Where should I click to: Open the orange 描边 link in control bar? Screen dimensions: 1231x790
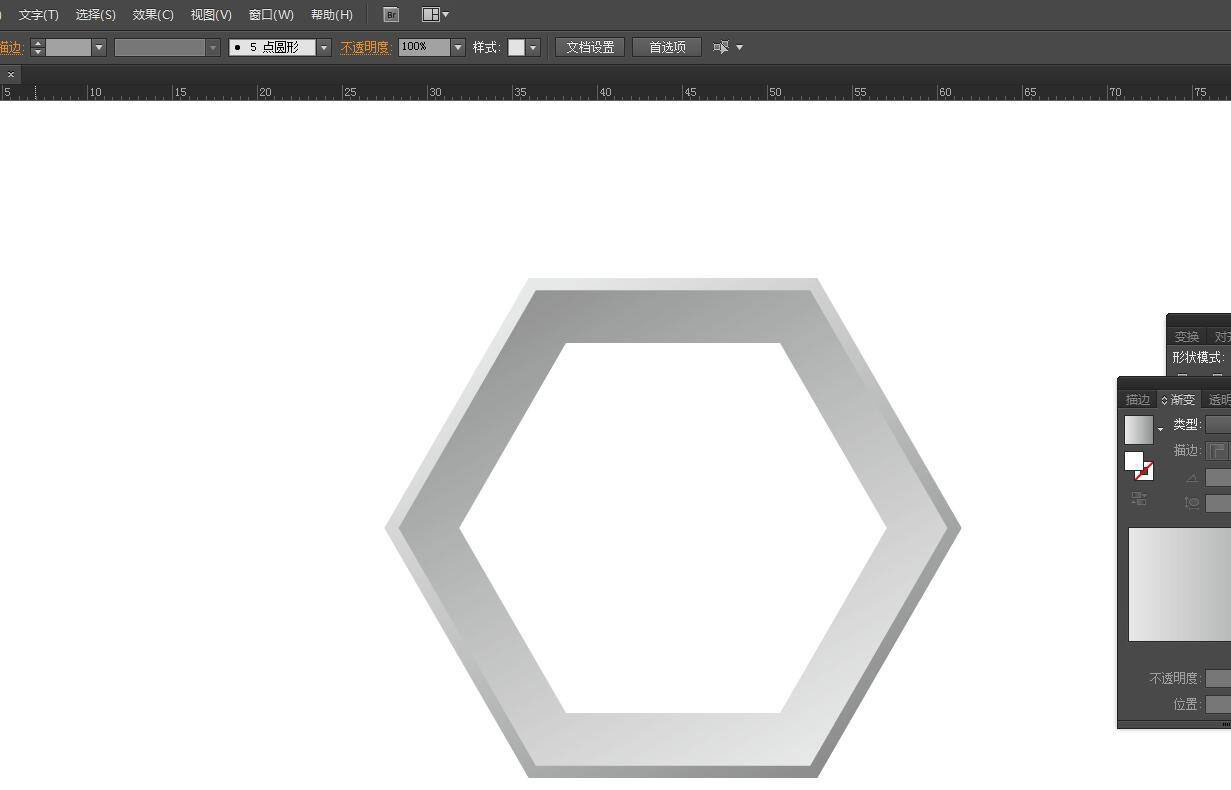coord(12,47)
